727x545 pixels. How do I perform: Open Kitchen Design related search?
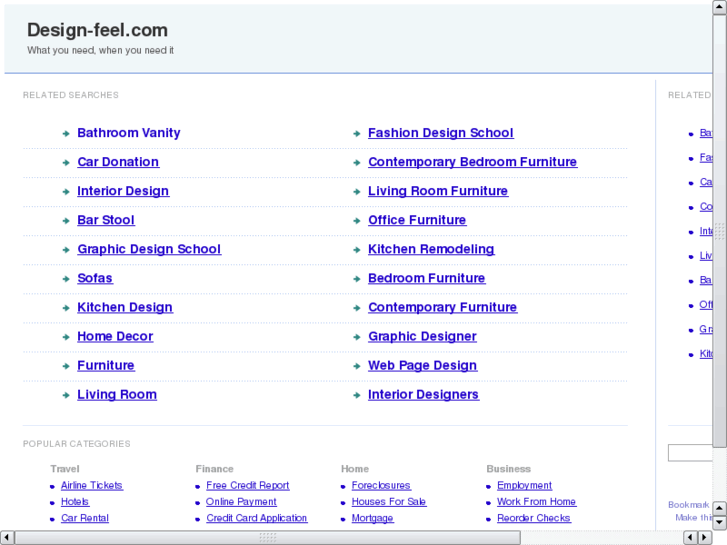[125, 308]
